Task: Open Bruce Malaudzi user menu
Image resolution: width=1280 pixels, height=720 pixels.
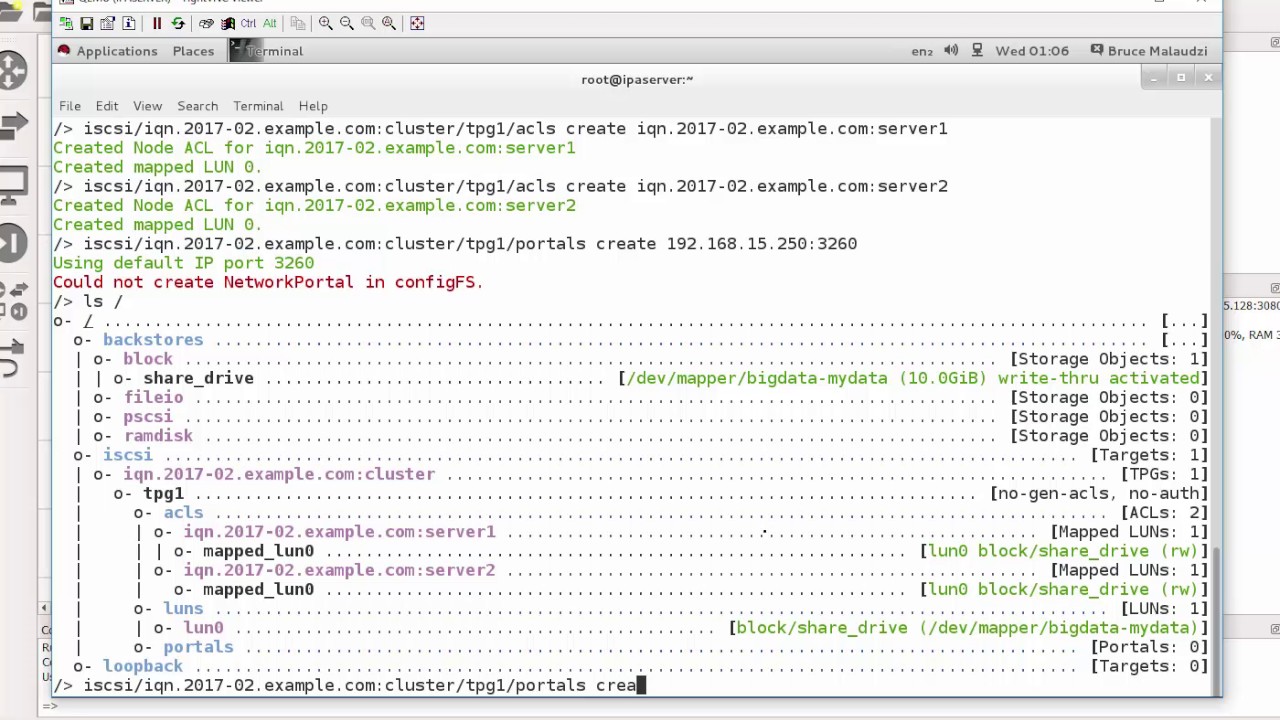Action: click(1149, 51)
